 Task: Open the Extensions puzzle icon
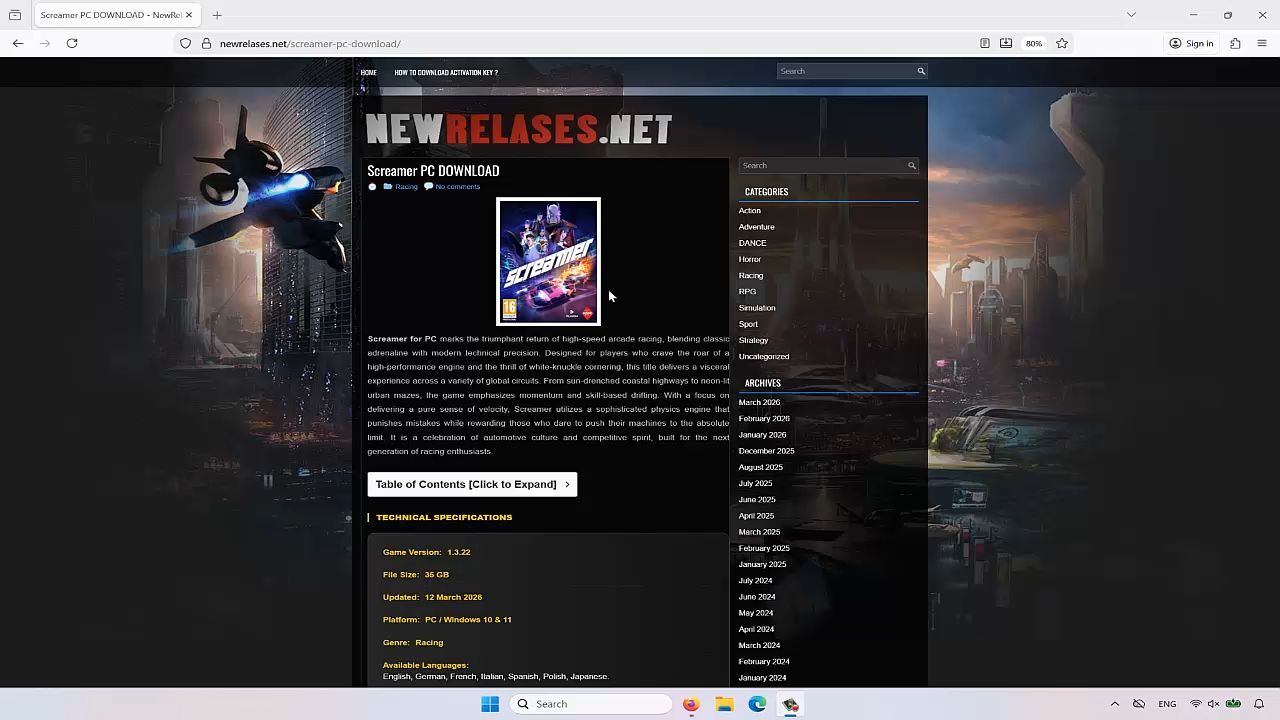(1235, 43)
